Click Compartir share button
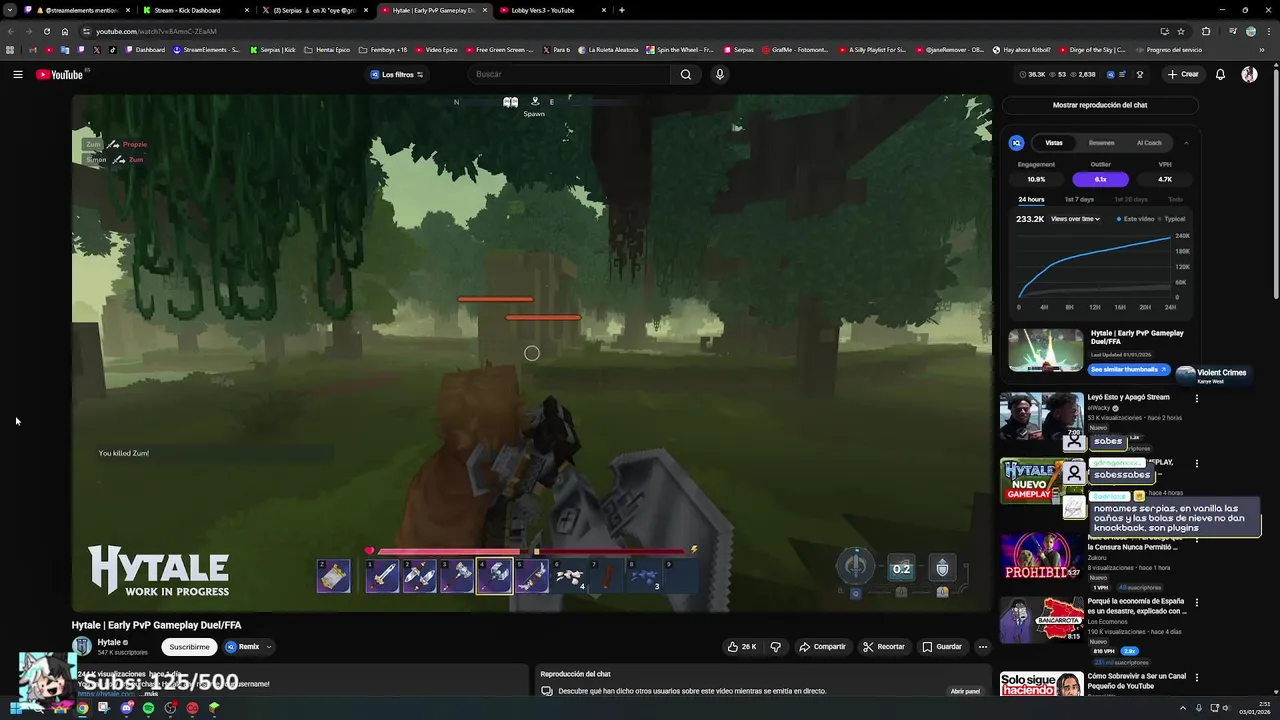1280x720 pixels. [822, 647]
